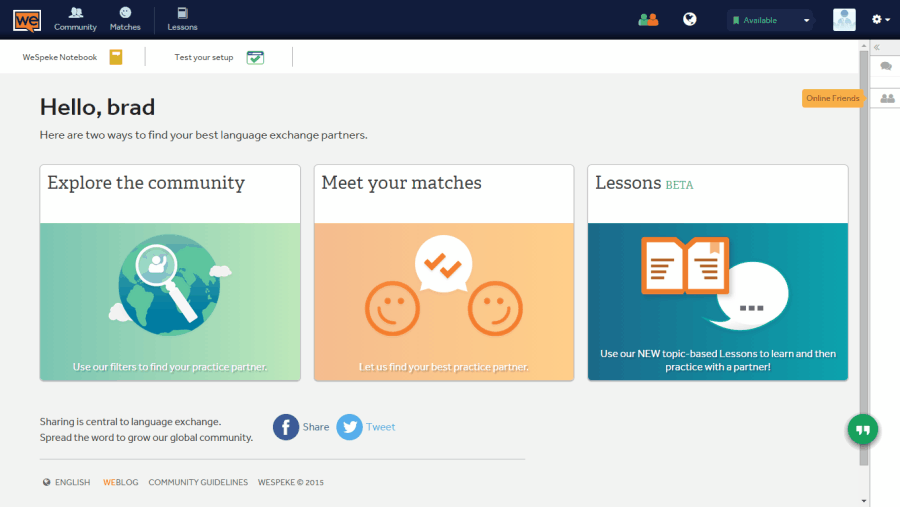The image size is (900, 507).
Task: Open the Explore the community card
Action: pos(170,273)
